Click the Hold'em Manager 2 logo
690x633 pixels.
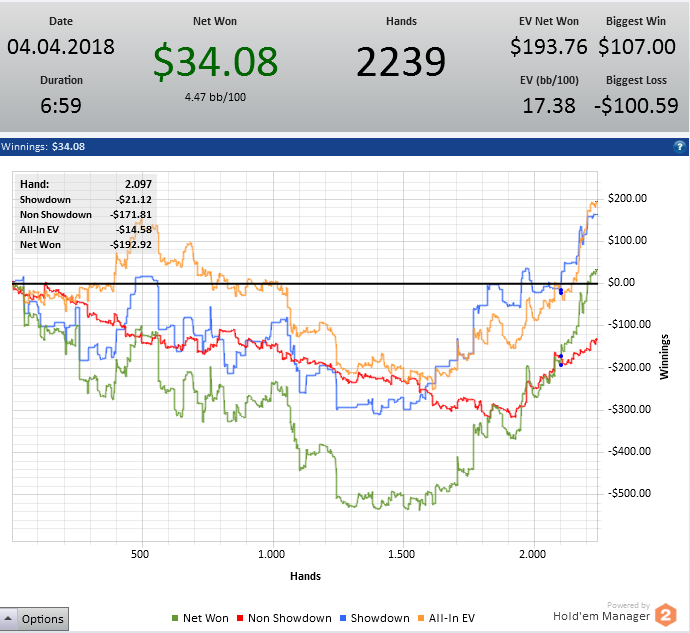click(x=665, y=615)
